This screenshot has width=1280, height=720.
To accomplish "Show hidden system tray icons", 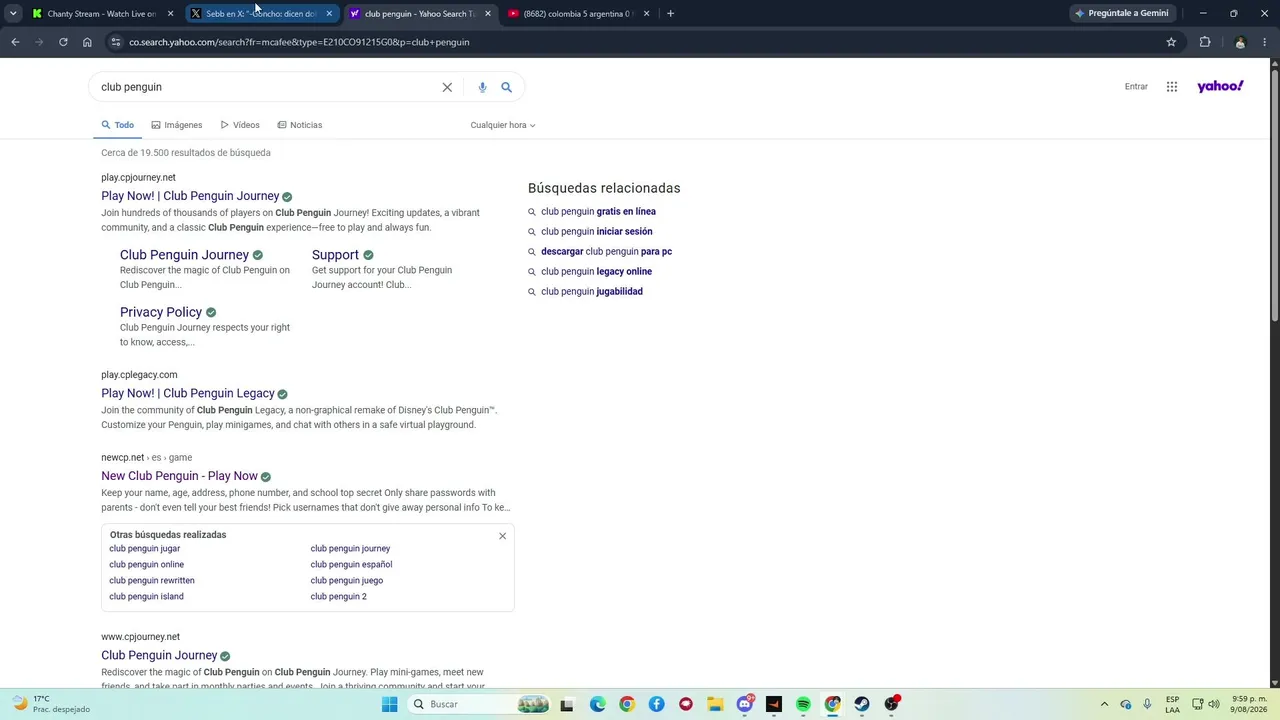I will click(x=1104, y=704).
